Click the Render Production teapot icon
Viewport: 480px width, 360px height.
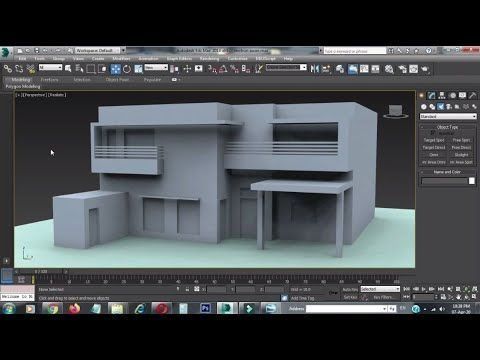point(425,69)
